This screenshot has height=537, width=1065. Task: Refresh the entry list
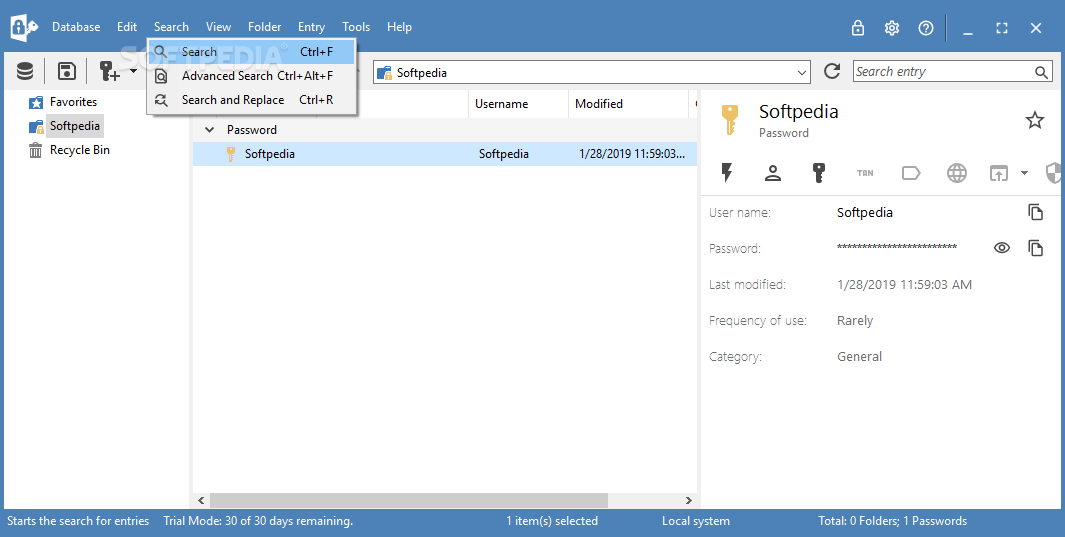pyautogui.click(x=832, y=71)
